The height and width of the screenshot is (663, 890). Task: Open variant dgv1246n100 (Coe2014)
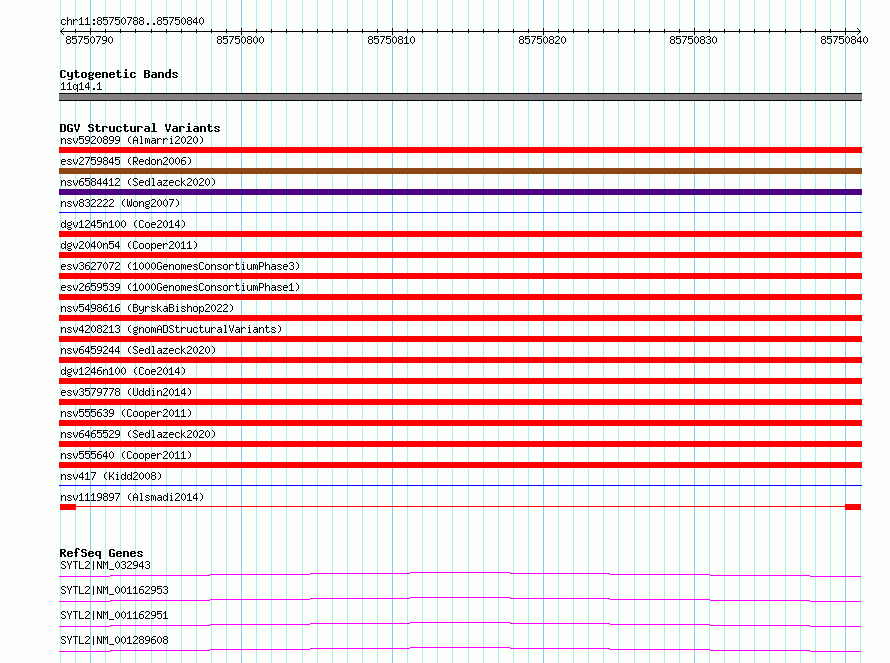pos(123,371)
